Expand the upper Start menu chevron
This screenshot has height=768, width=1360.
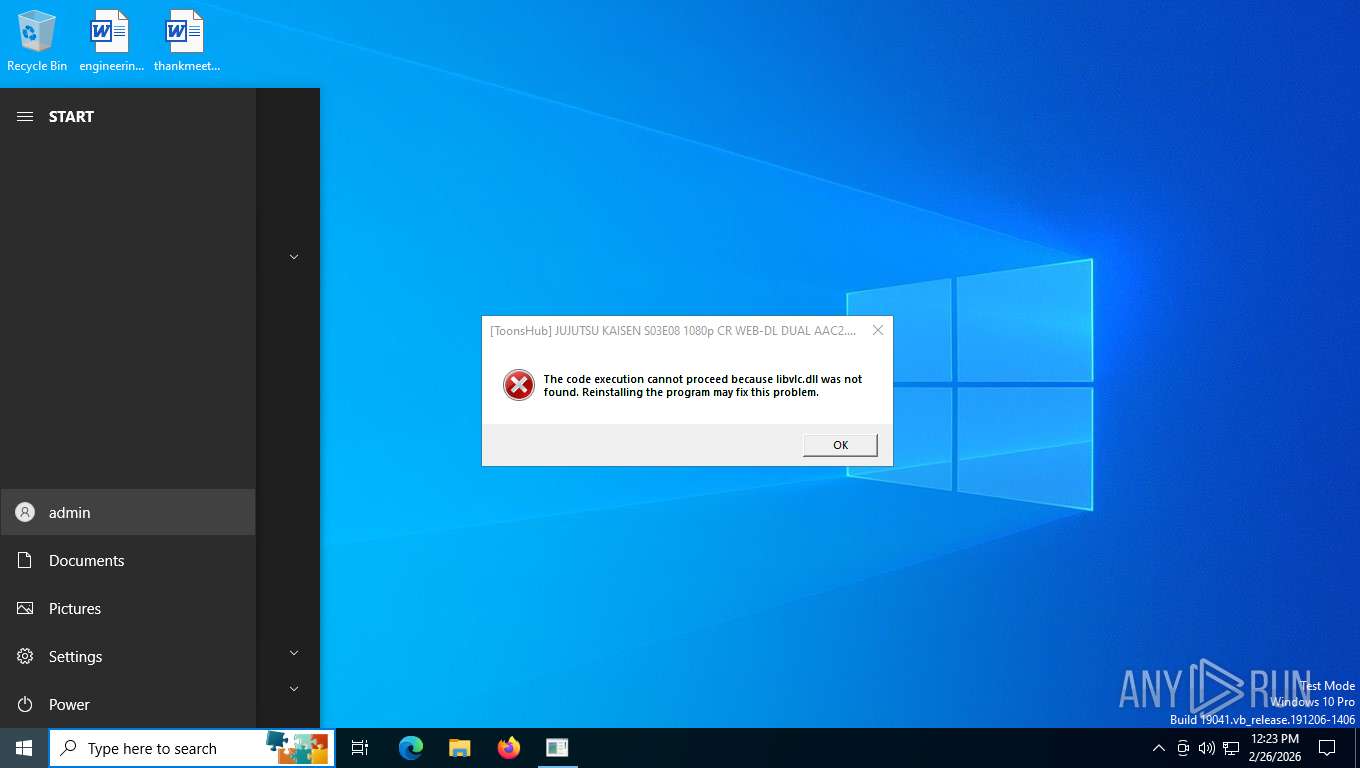[x=294, y=257]
